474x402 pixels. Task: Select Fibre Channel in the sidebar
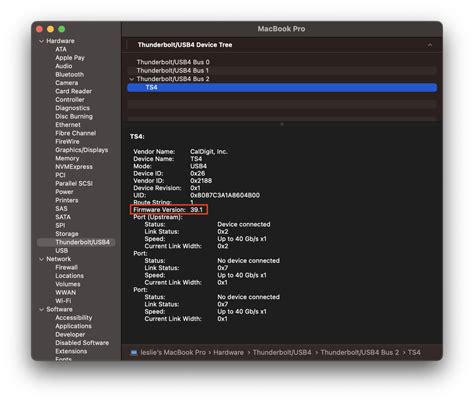(x=76, y=133)
